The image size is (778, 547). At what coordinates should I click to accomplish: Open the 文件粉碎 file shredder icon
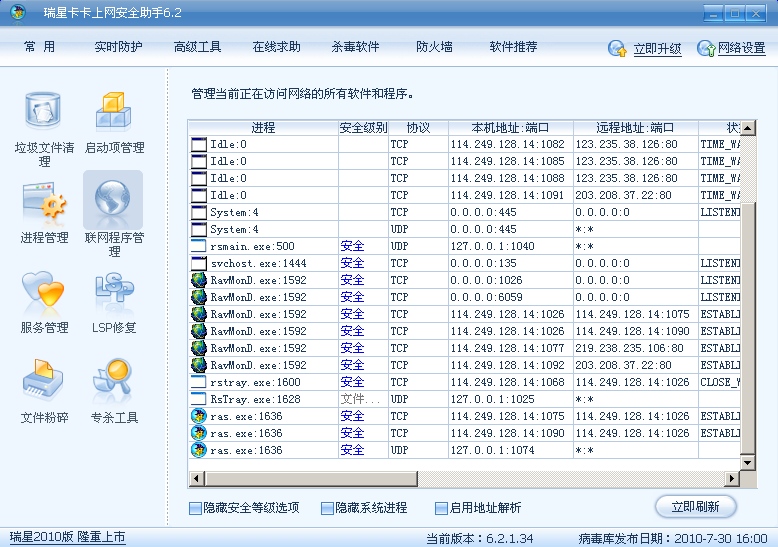pyautogui.click(x=43, y=378)
